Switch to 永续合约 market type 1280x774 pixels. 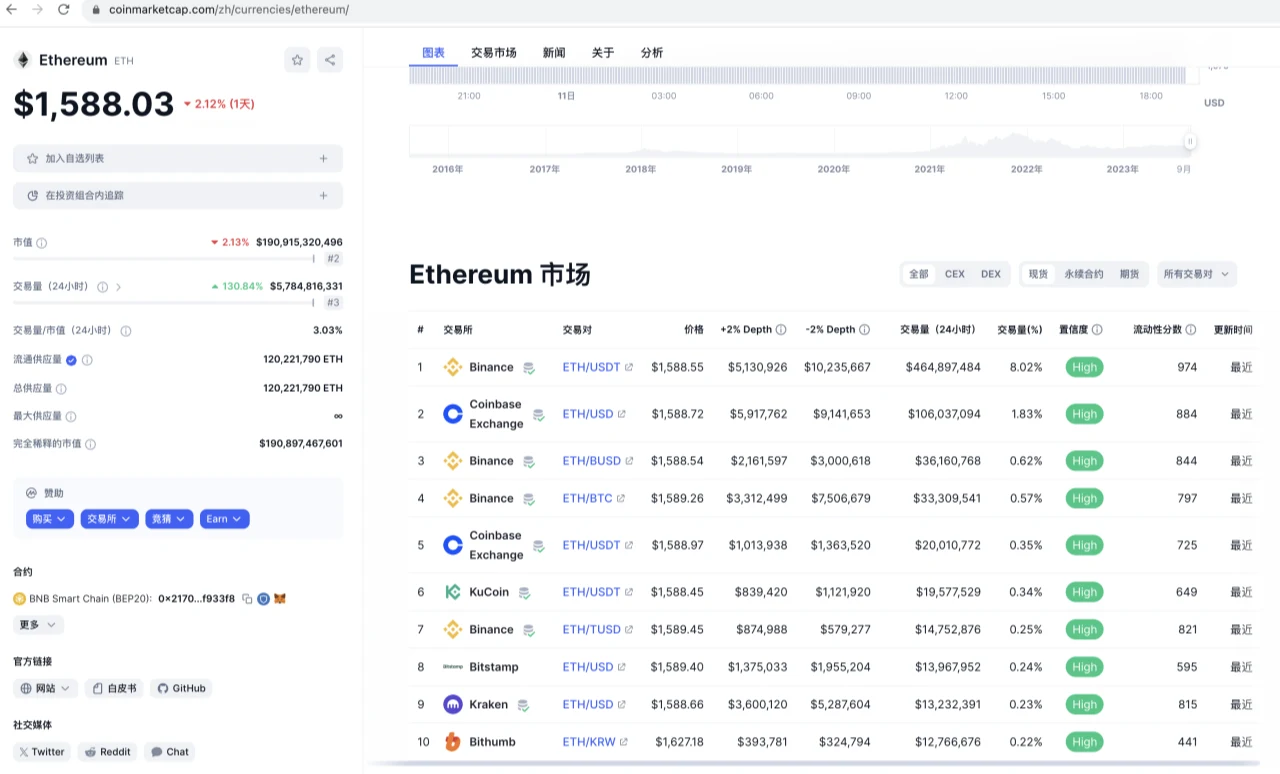tap(1084, 274)
